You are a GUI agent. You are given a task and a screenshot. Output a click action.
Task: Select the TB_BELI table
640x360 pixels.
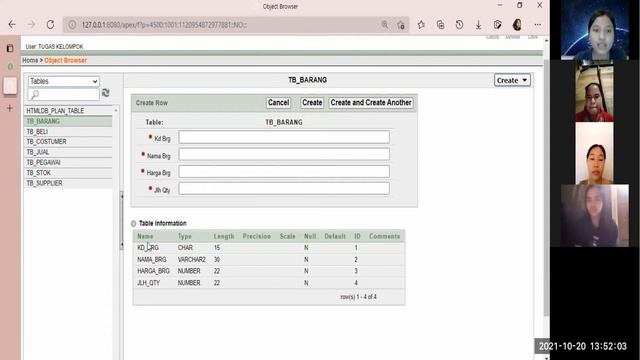tap(68, 131)
